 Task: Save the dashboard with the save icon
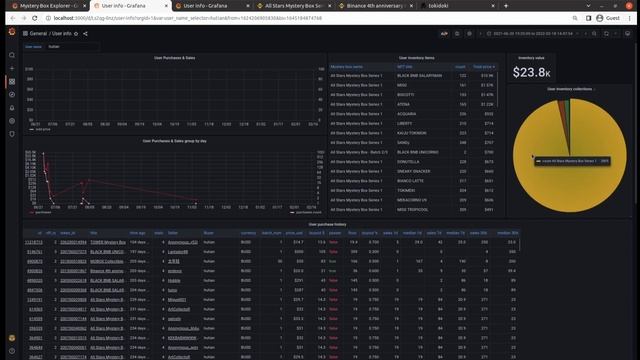[457, 33]
